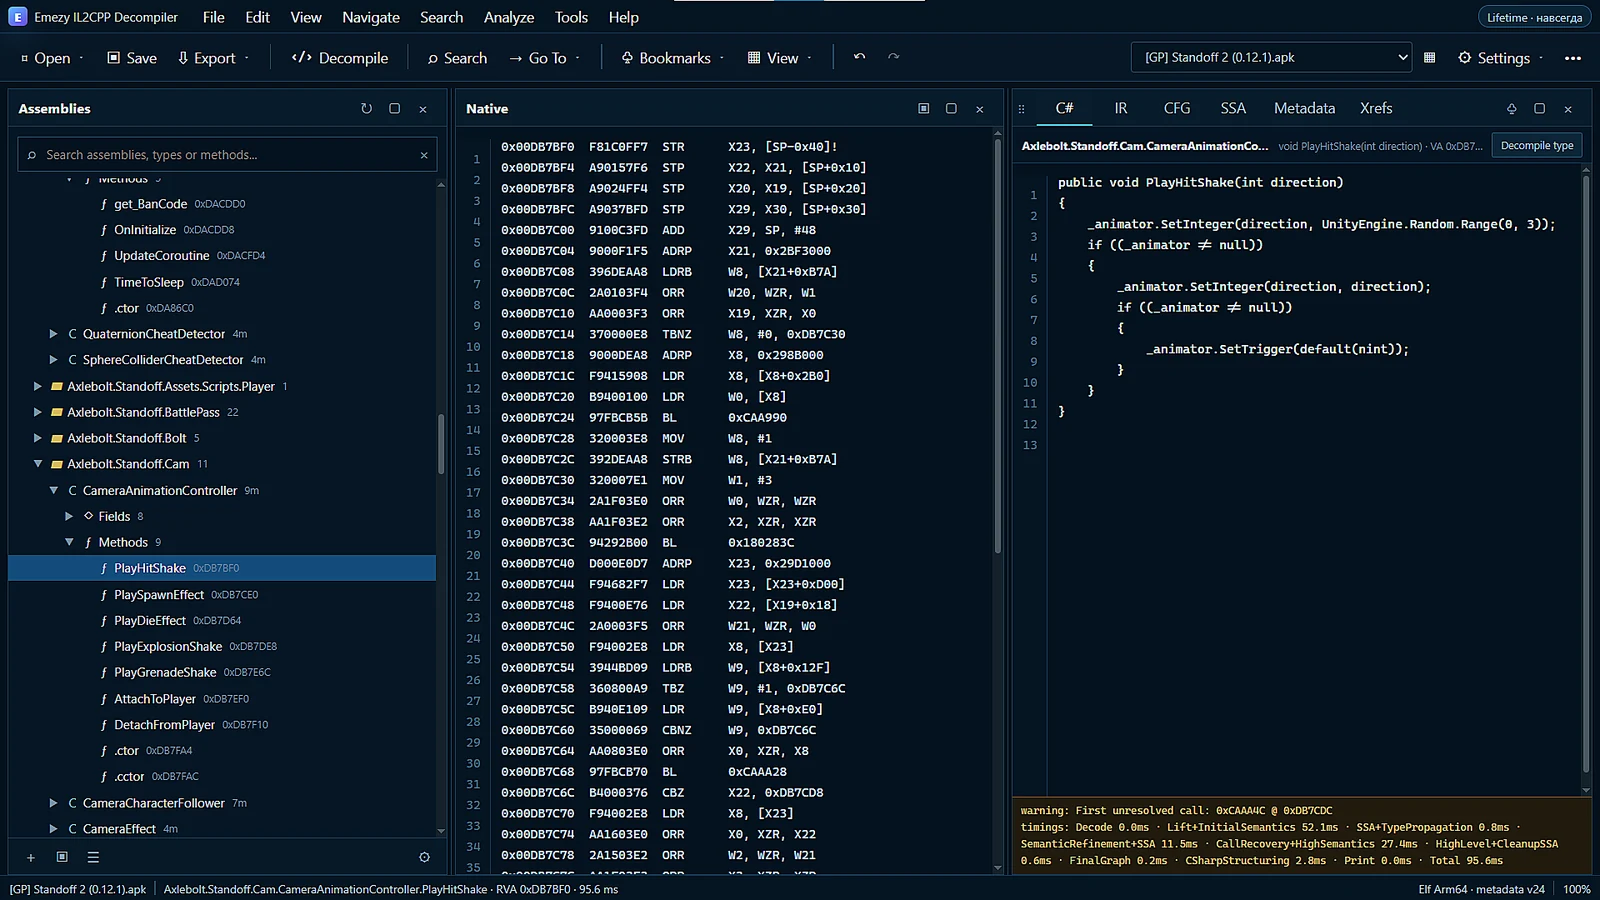Open the Analyze menu
This screenshot has height=900, width=1600.
click(509, 17)
